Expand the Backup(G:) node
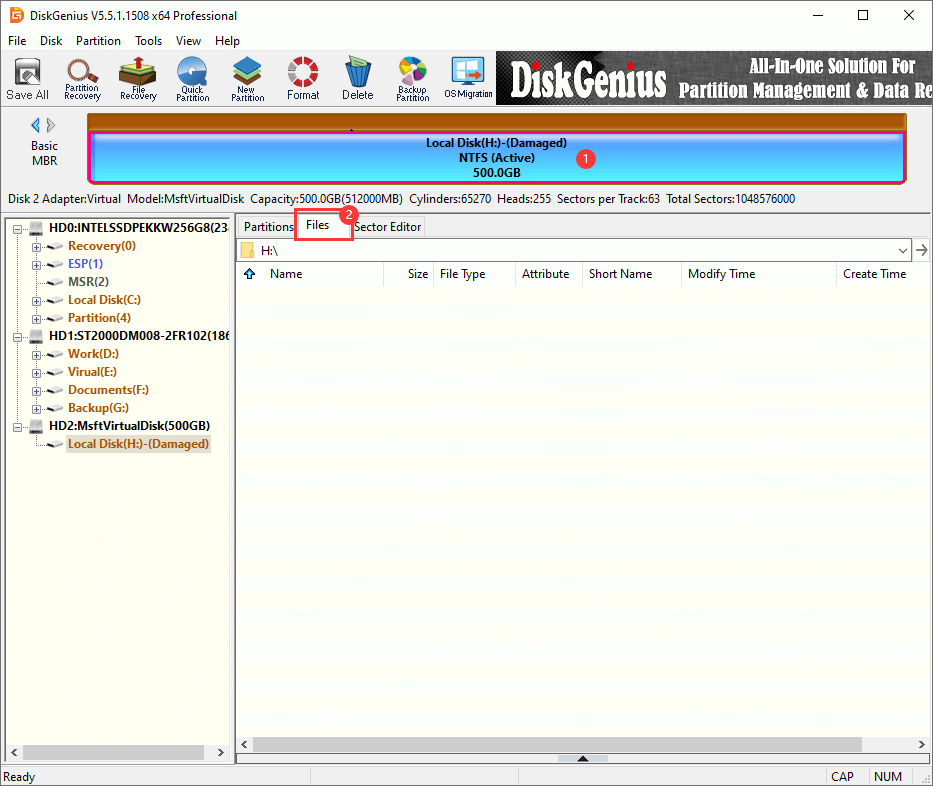This screenshot has width=933, height=786. point(36,409)
